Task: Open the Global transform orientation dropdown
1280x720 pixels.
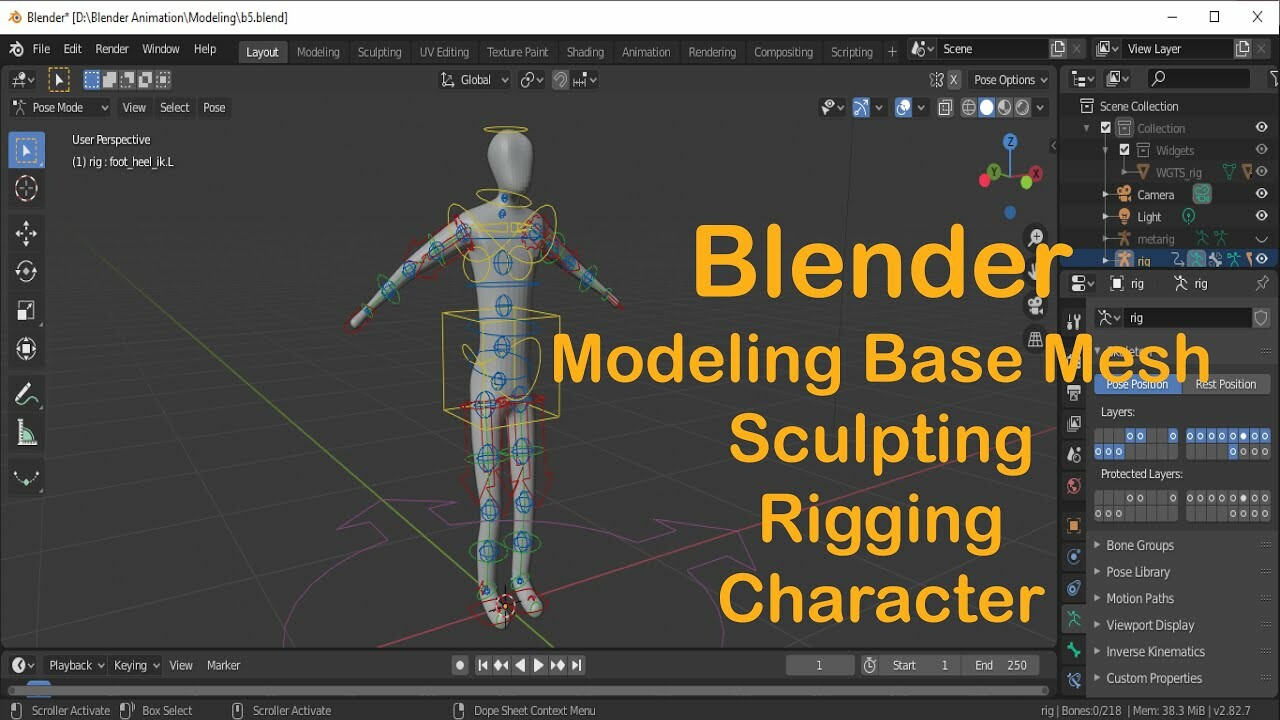Action: pos(475,80)
